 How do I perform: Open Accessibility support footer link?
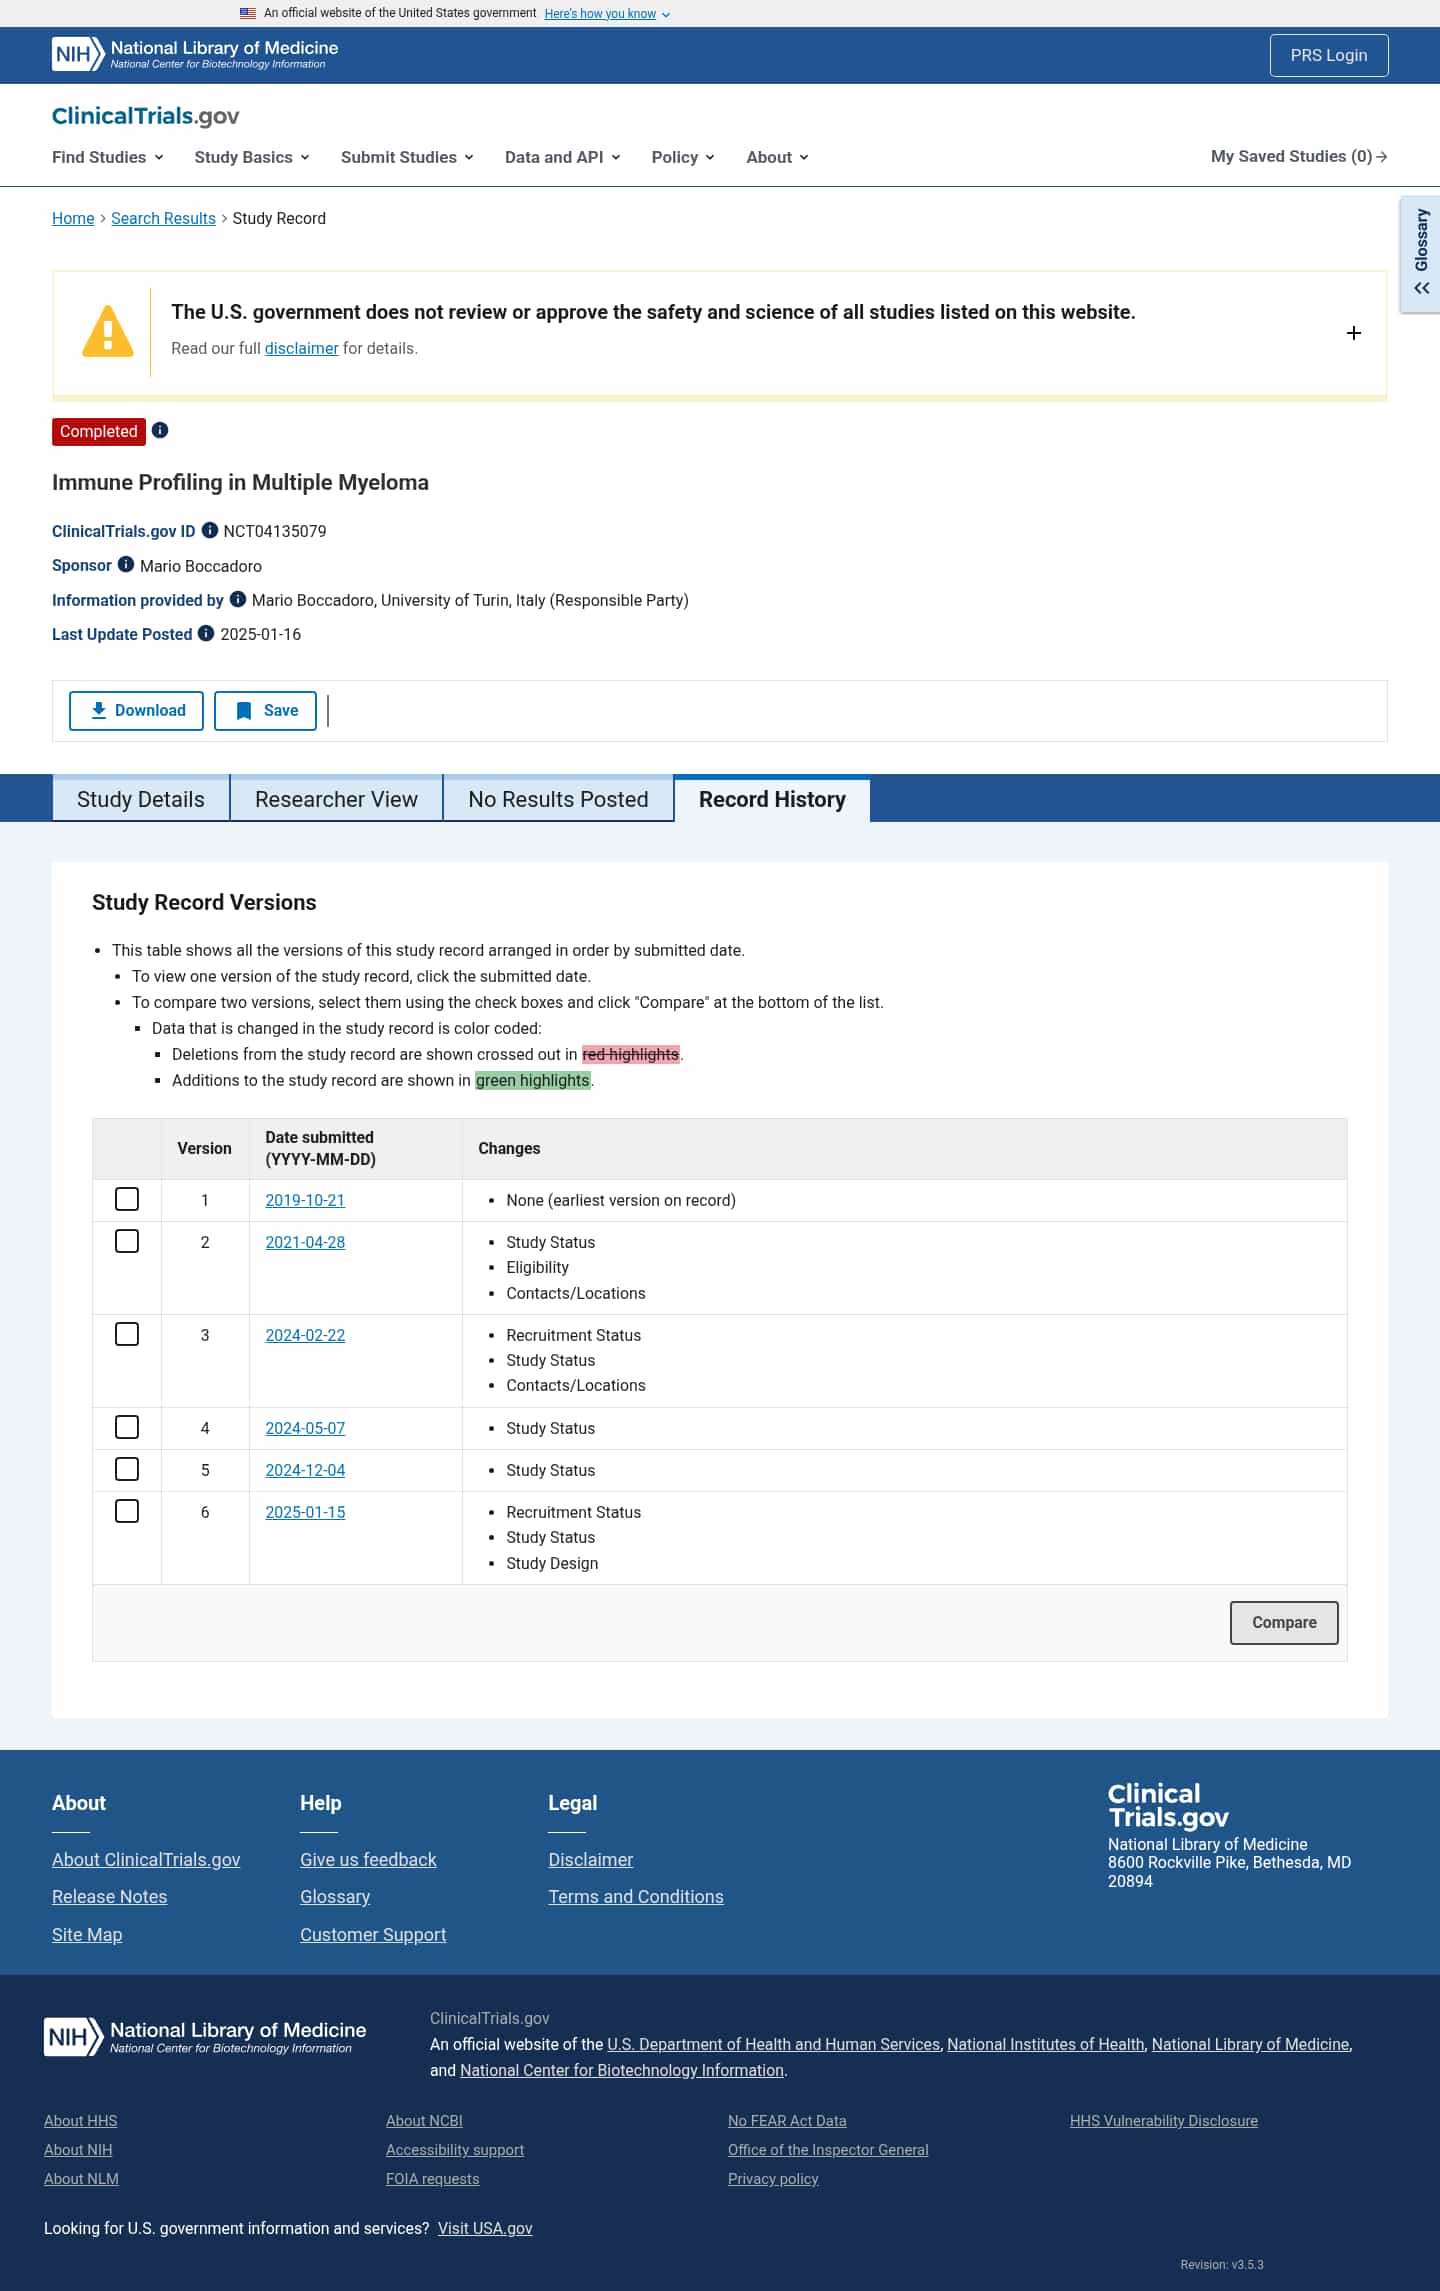455,2149
